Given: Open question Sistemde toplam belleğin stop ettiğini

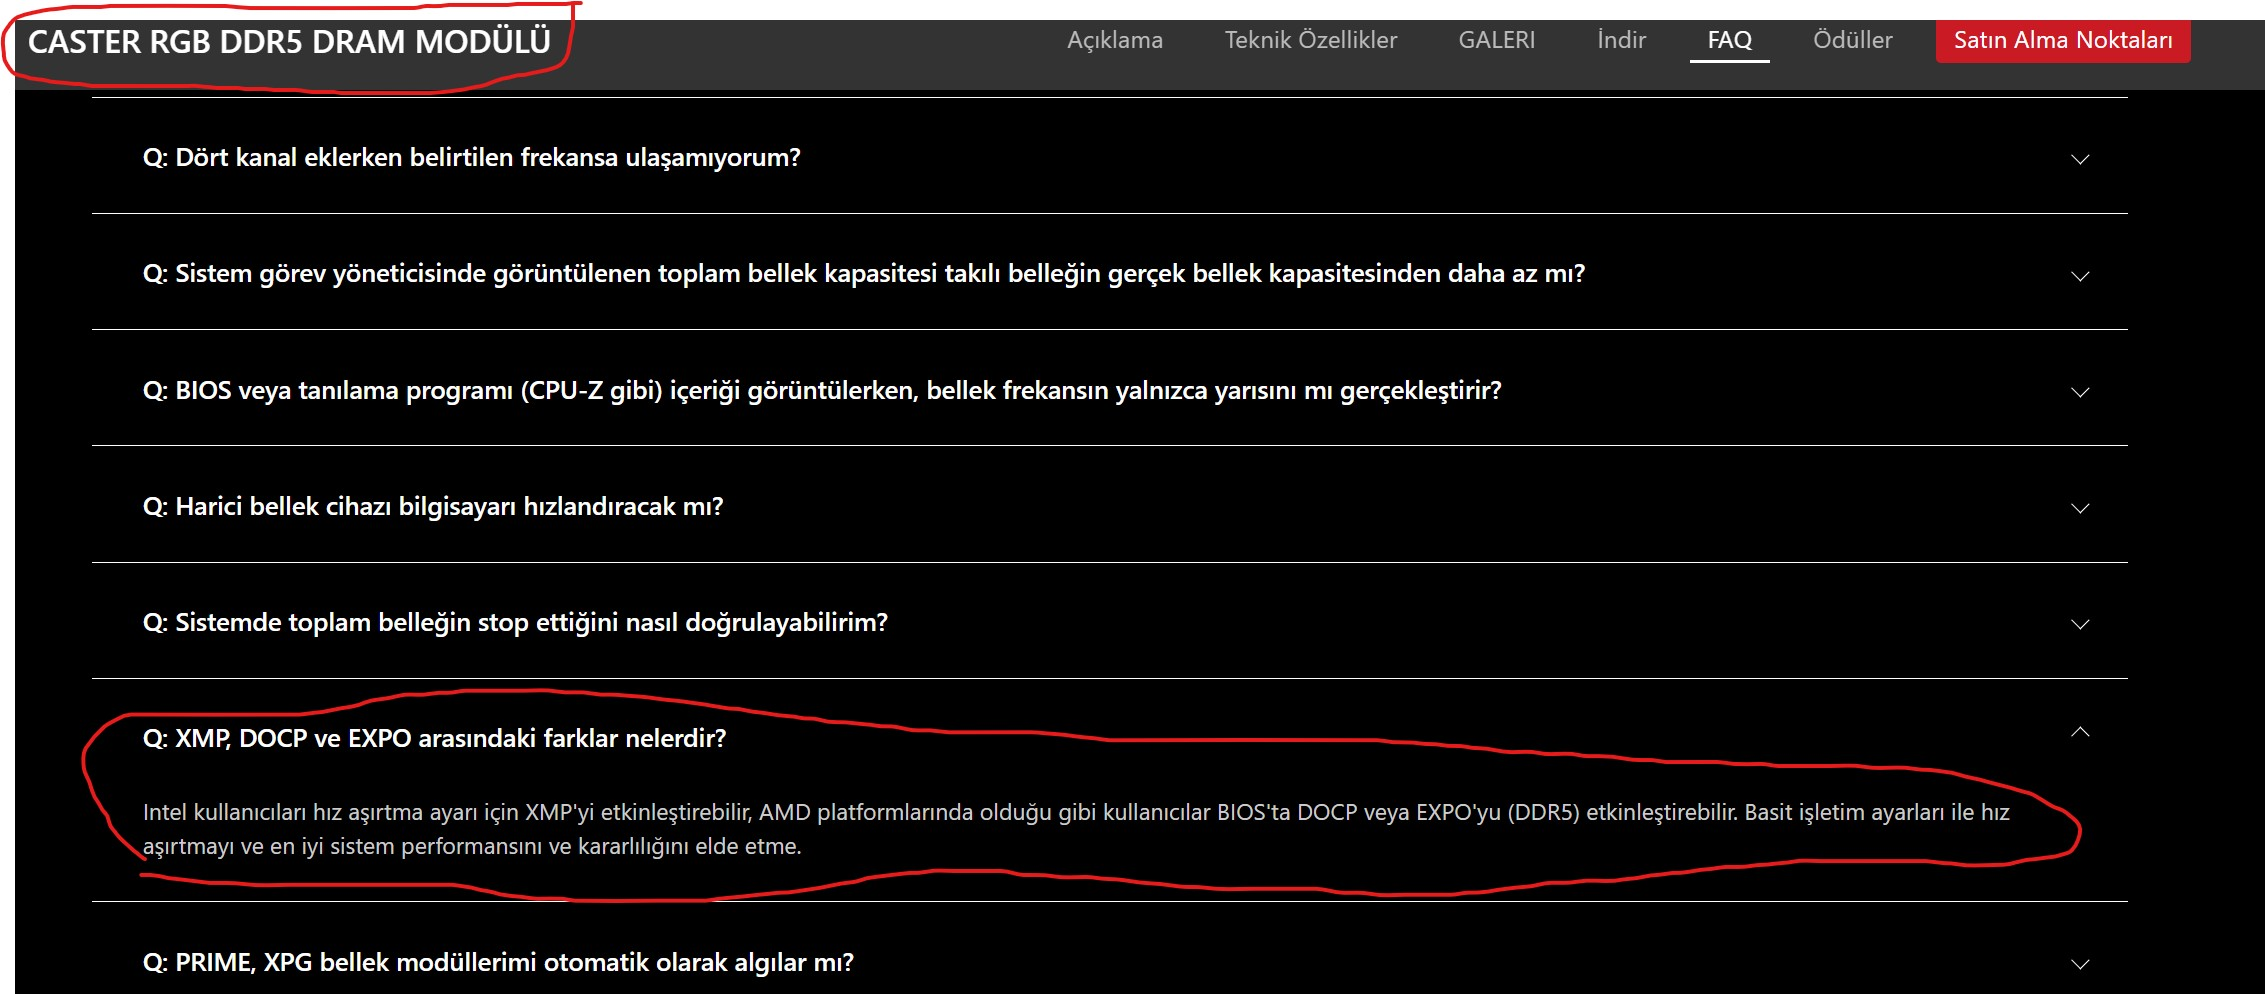Looking at the screenshot, I should click(515, 623).
